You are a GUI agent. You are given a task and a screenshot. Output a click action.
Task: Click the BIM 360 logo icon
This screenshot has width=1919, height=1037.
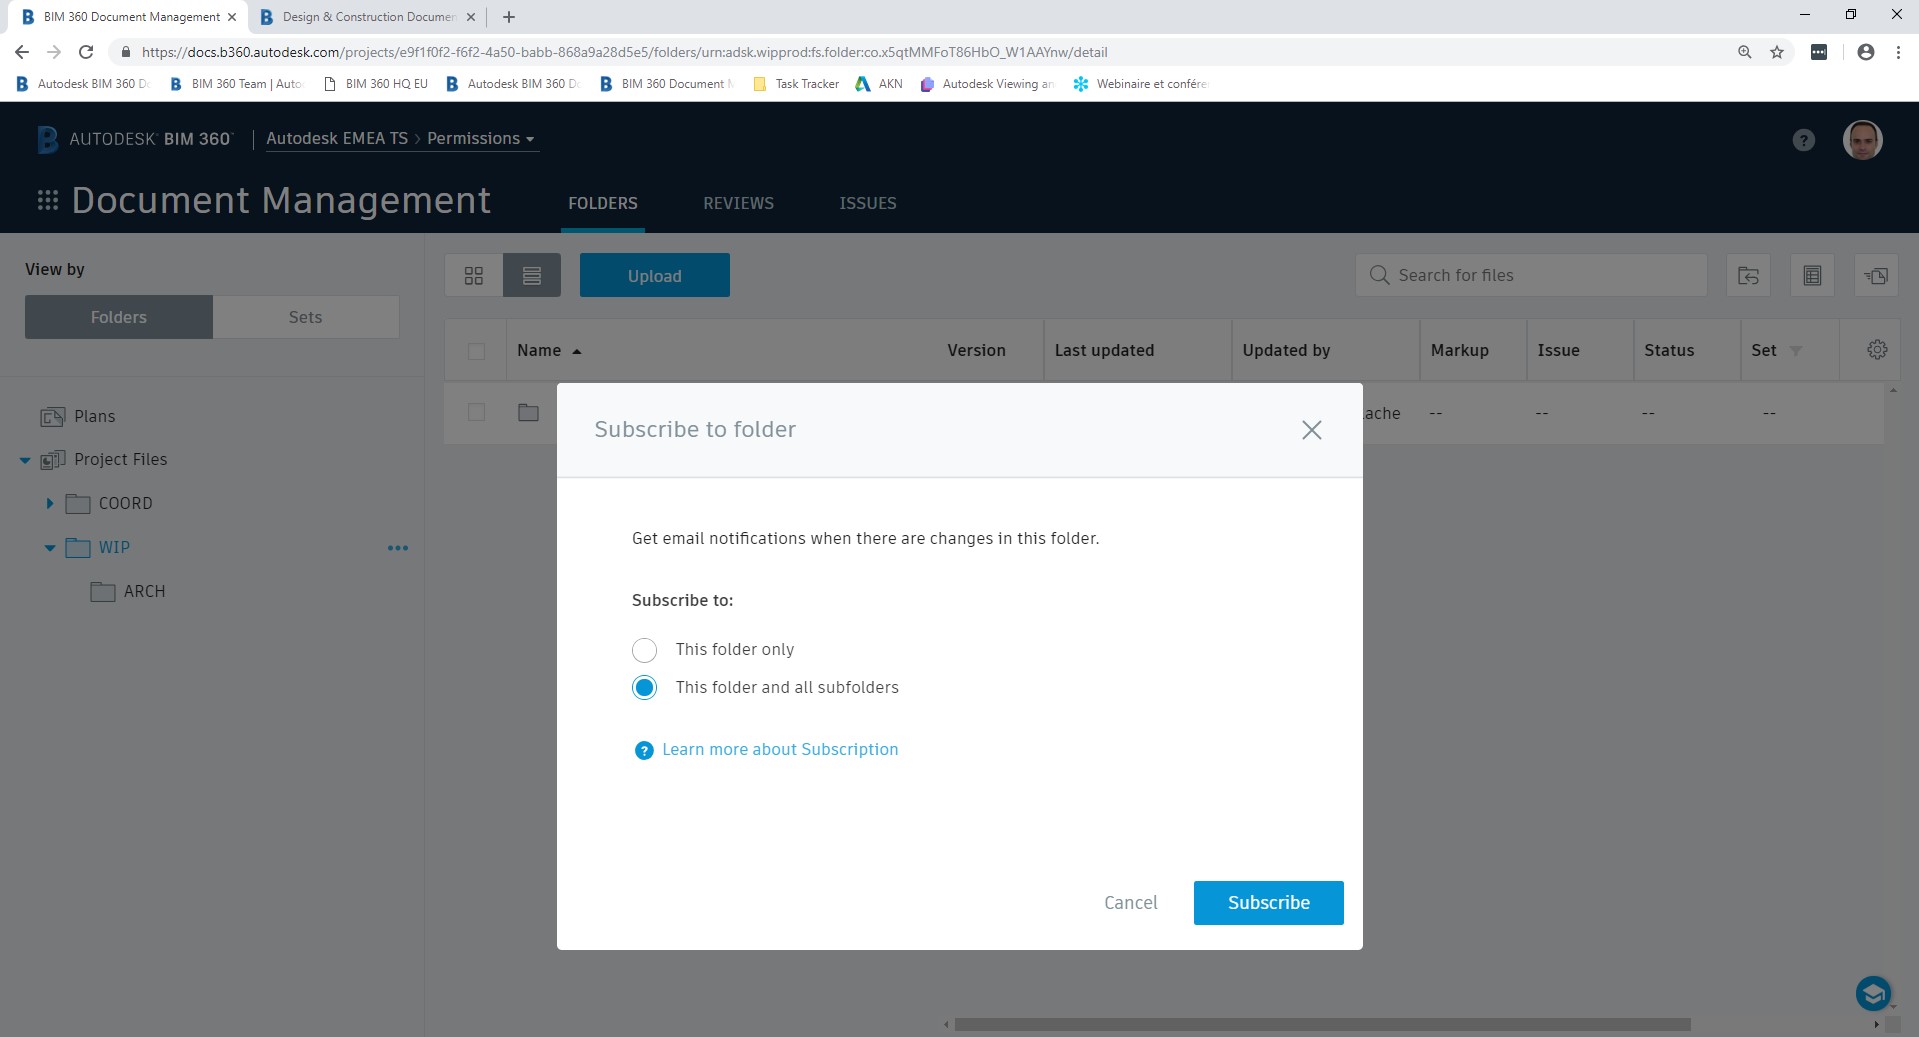click(x=46, y=139)
